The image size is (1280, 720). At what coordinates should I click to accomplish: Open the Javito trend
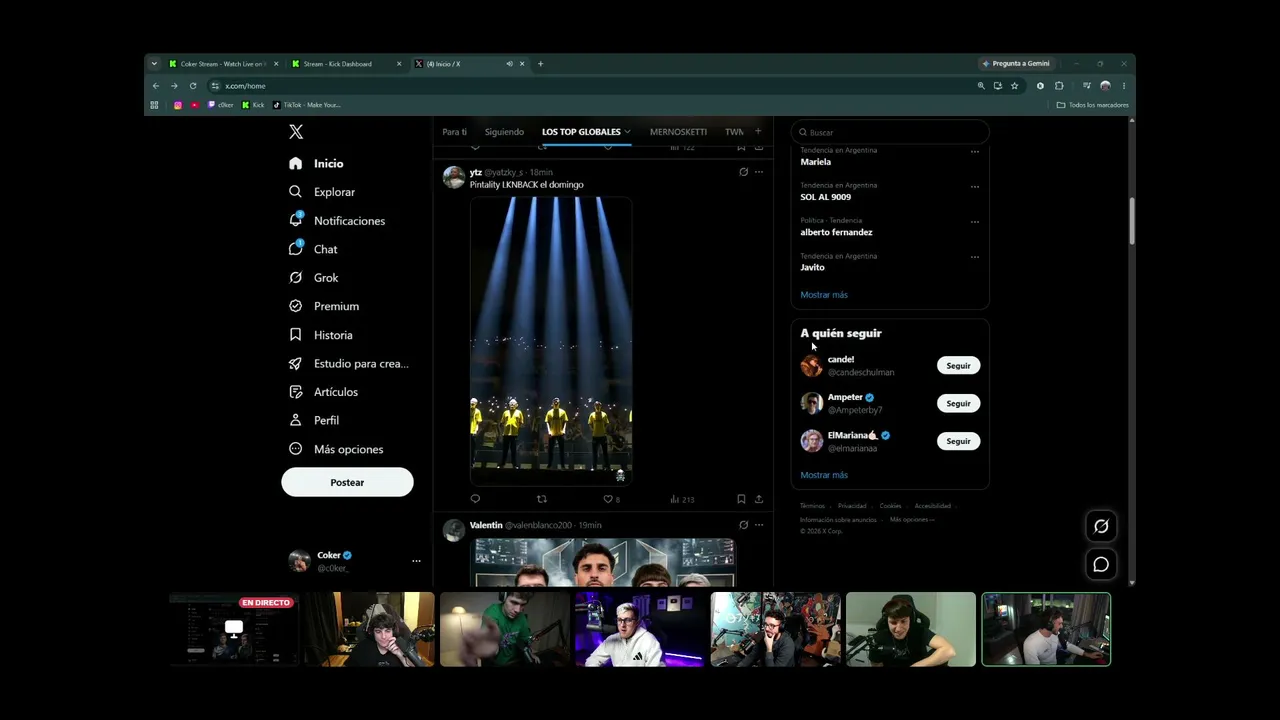coord(812,267)
